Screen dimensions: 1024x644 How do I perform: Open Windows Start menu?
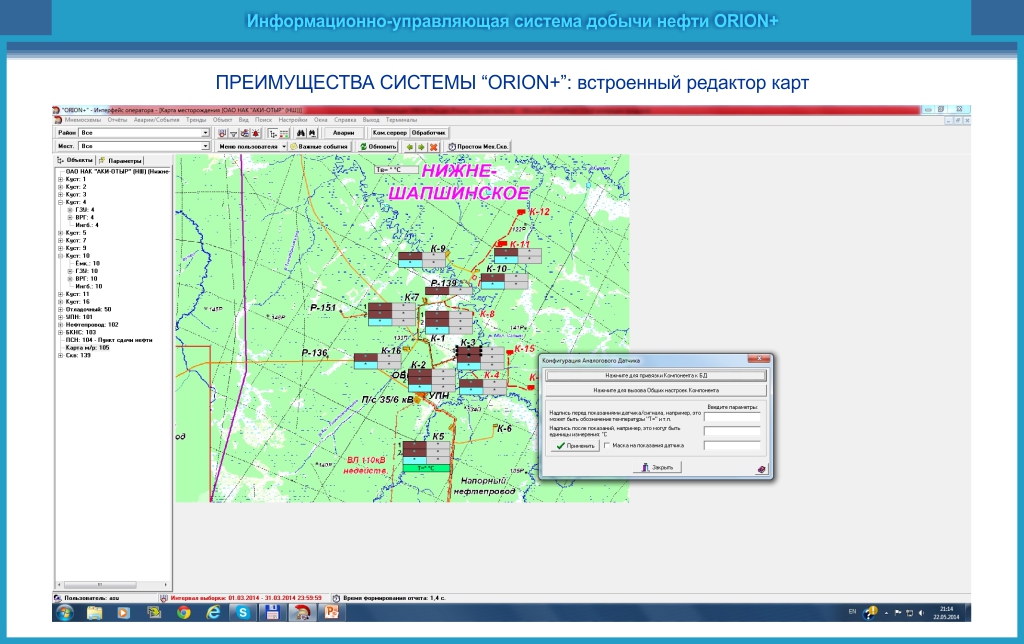point(65,613)
